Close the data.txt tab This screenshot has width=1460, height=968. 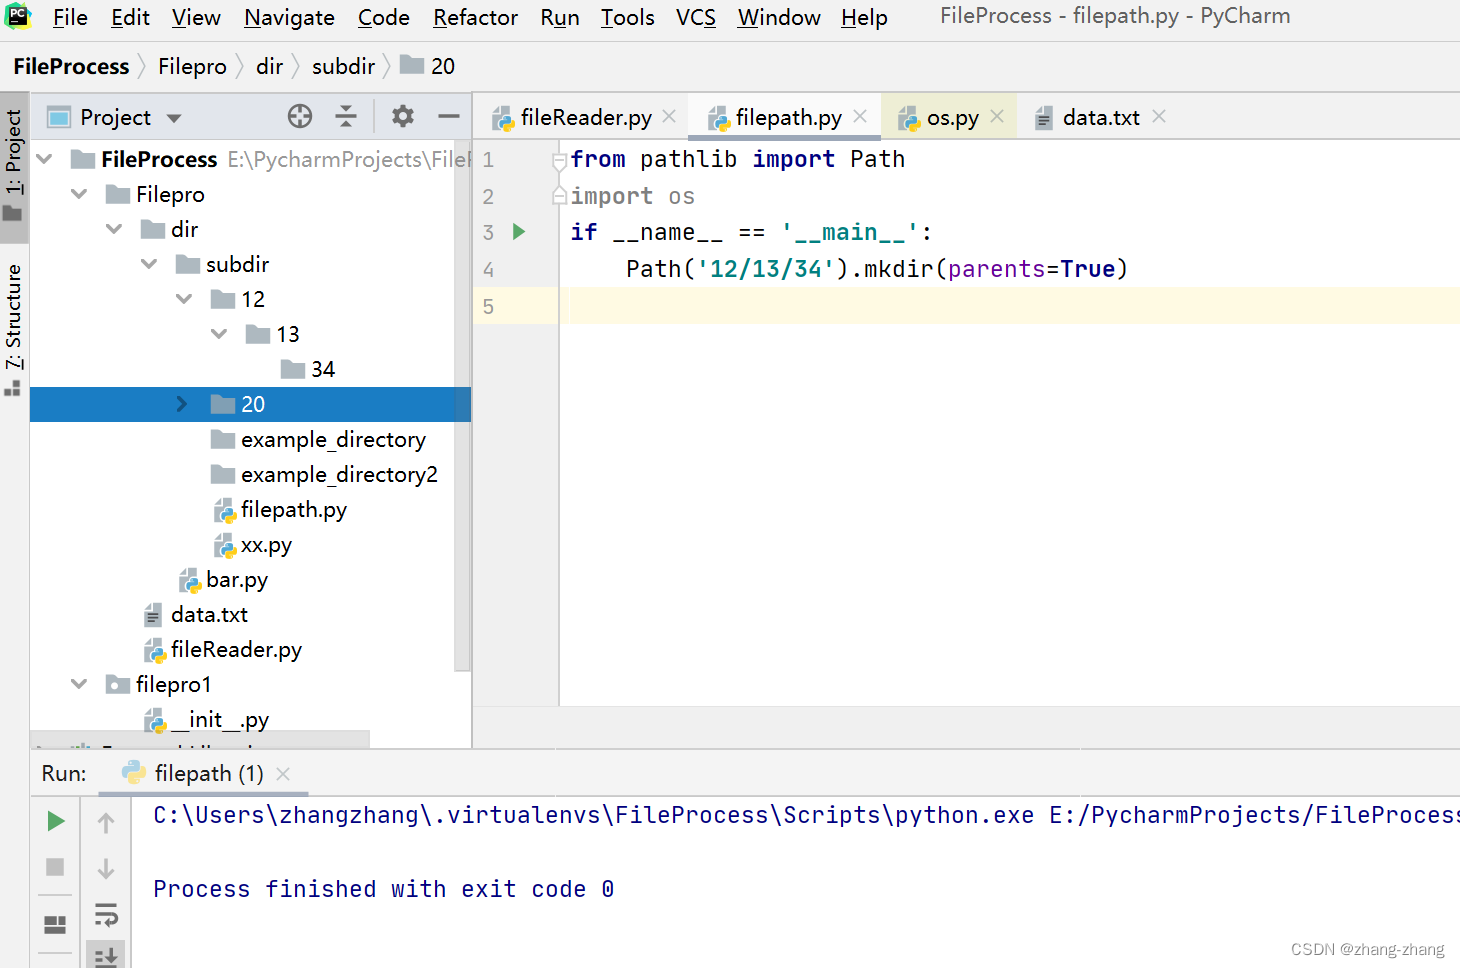coord(1159,116)
